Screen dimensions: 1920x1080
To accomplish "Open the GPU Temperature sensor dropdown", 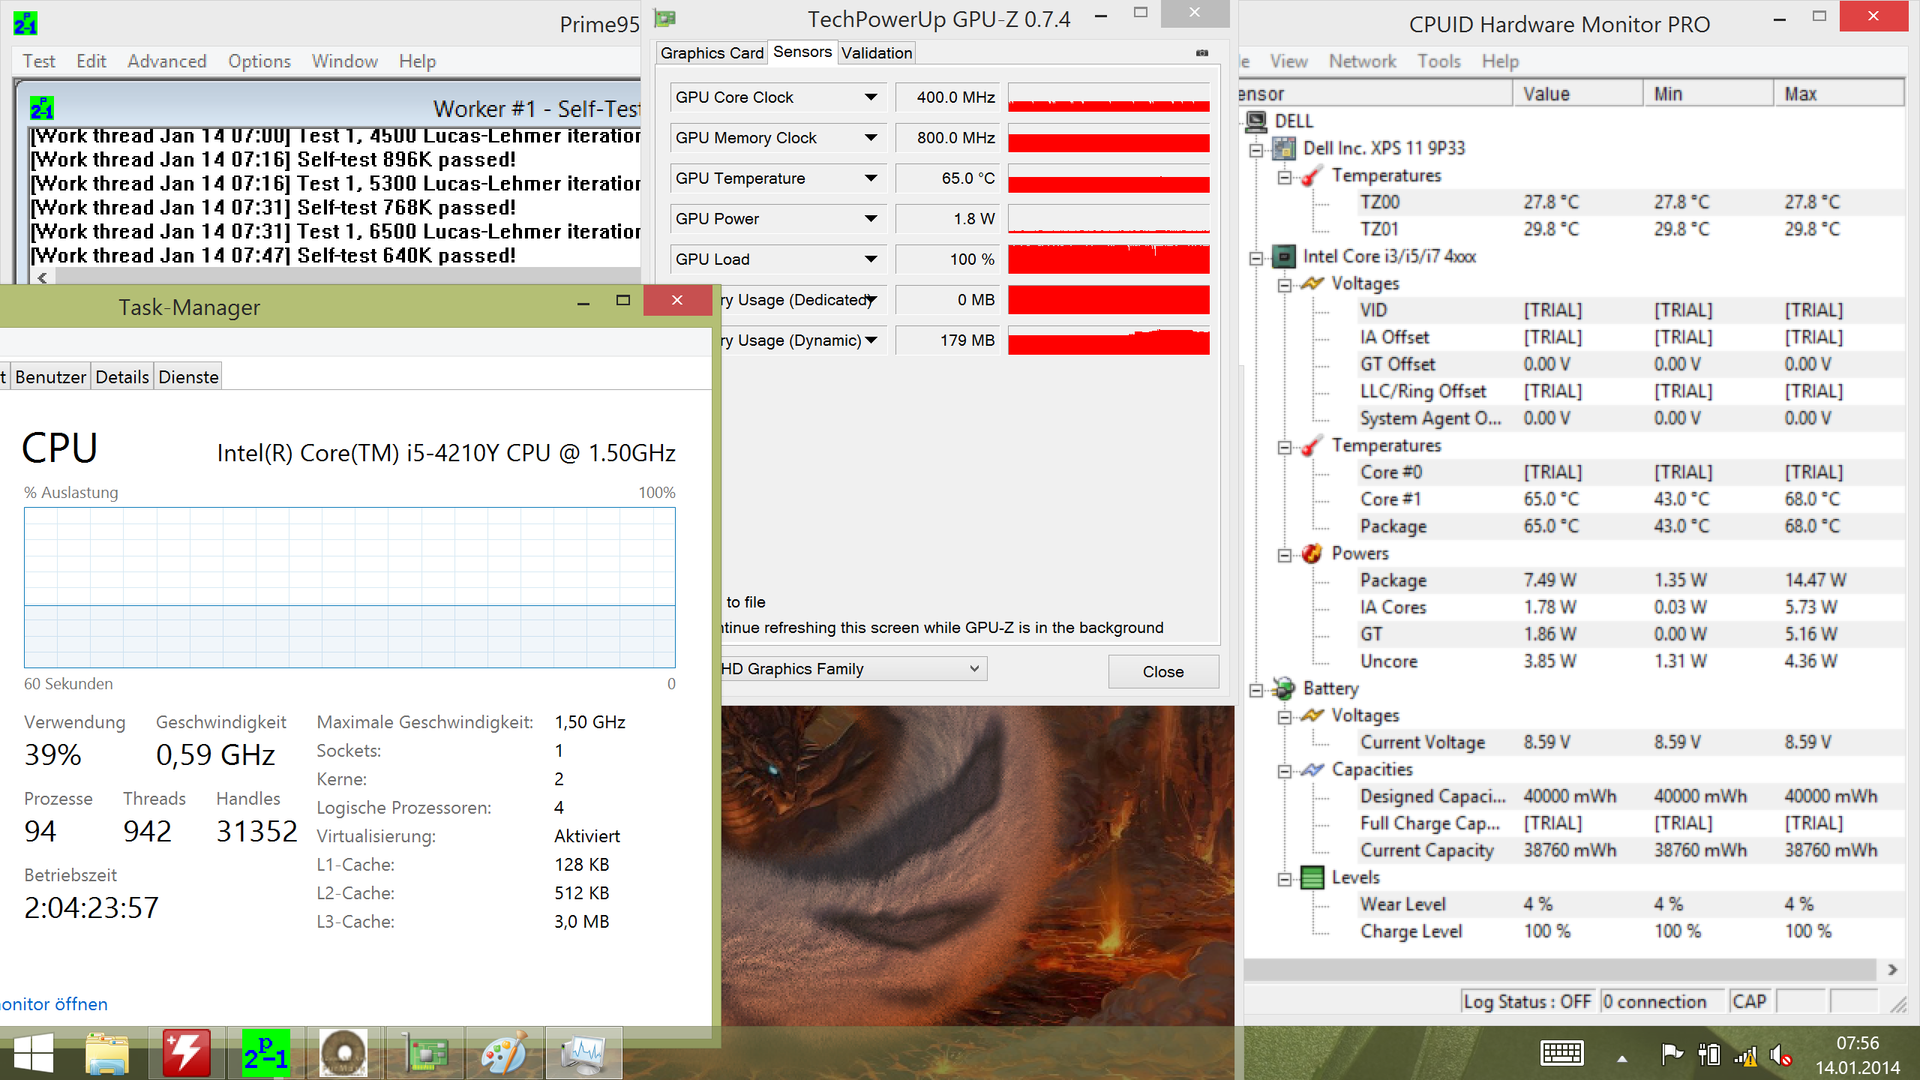I will pos(871,178).
